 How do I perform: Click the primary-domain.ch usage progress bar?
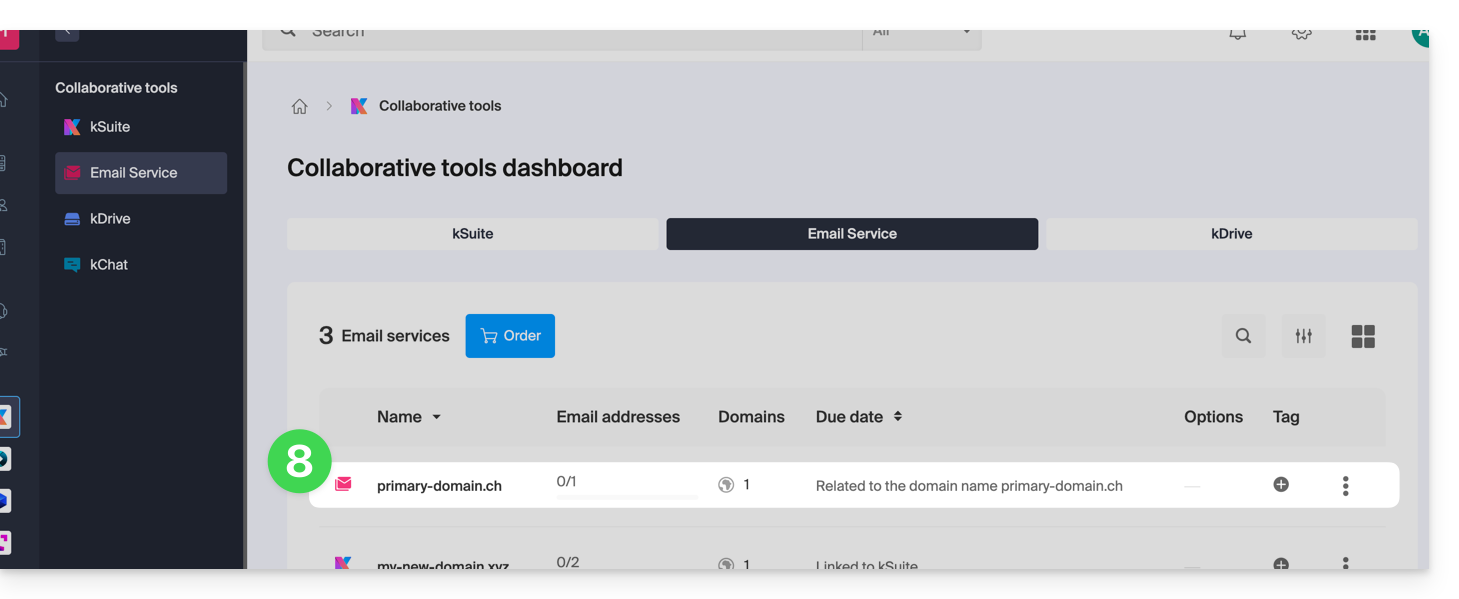pyautogui.click(x=627, y=497)
